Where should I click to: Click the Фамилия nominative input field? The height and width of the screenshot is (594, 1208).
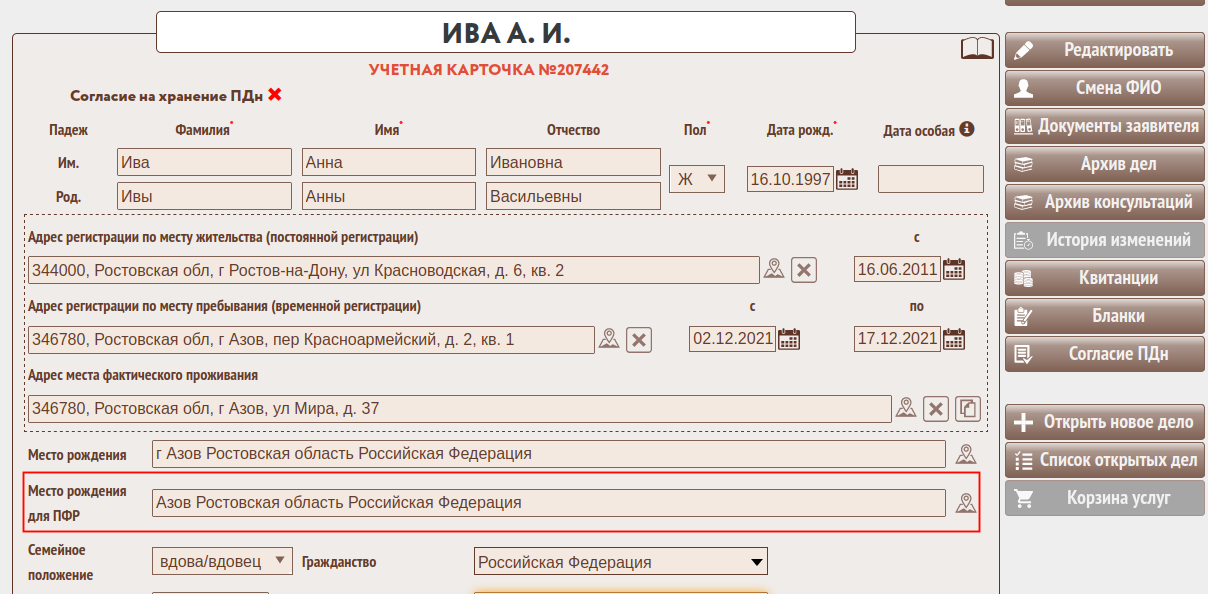click(x=204, y=163)
